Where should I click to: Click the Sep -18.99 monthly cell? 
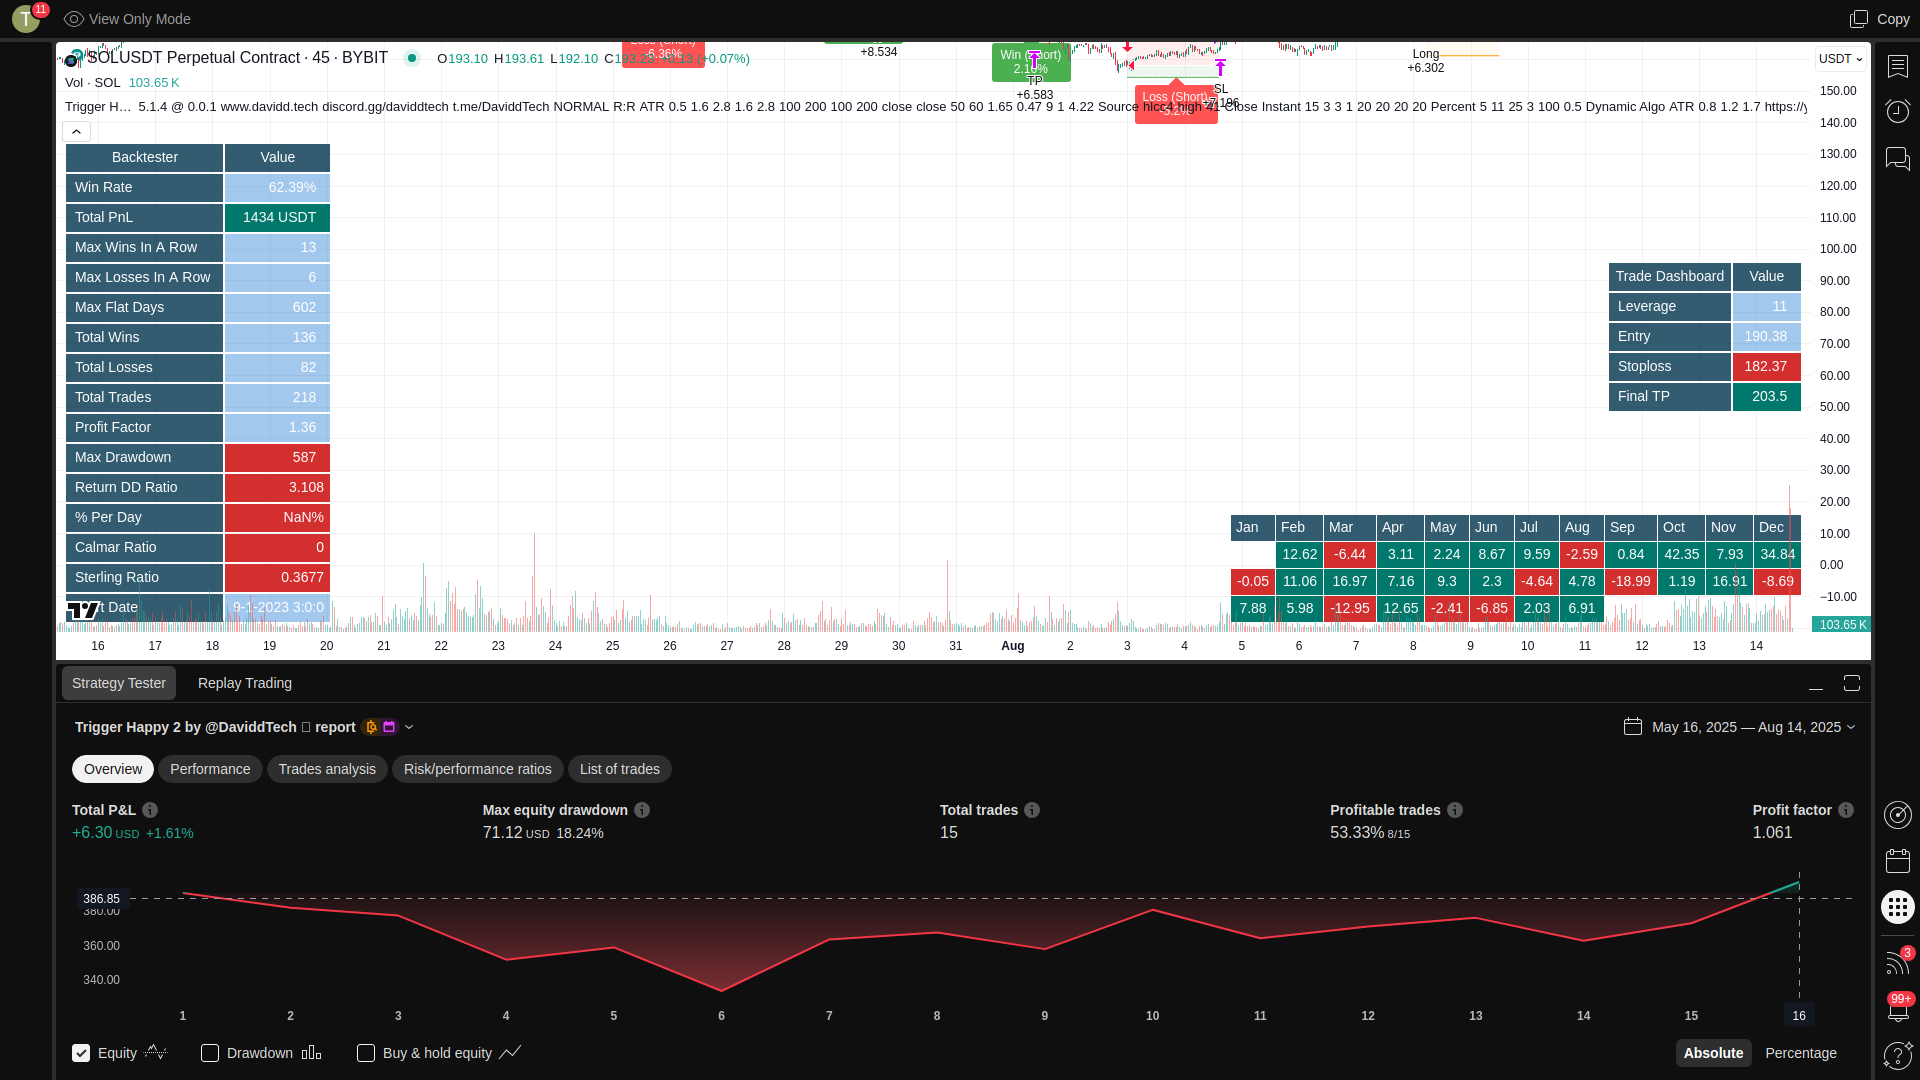click(x=1631, y=582)
